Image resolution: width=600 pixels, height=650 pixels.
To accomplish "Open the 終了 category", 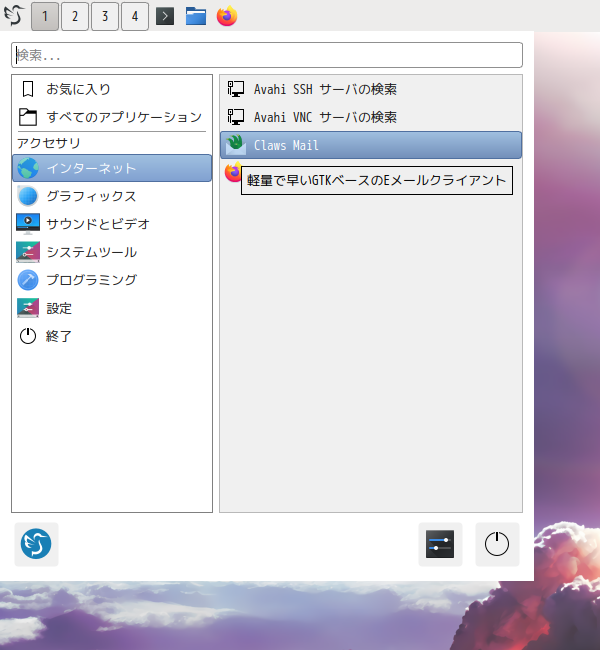I will coord(112,336).
